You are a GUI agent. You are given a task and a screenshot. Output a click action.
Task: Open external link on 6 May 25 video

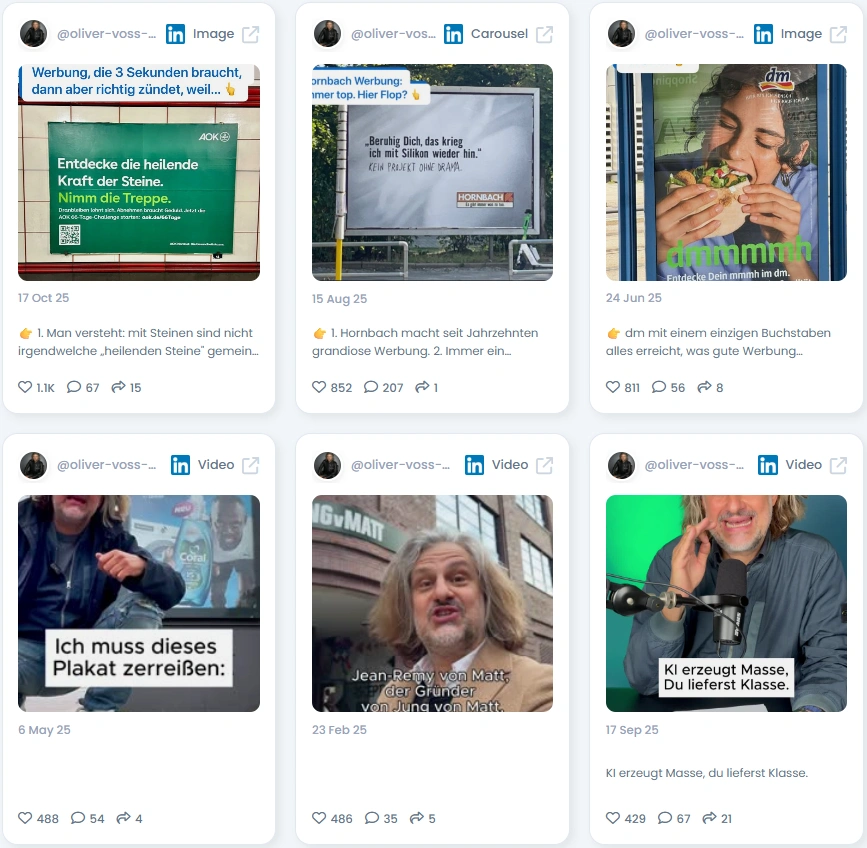pos(250,465)
